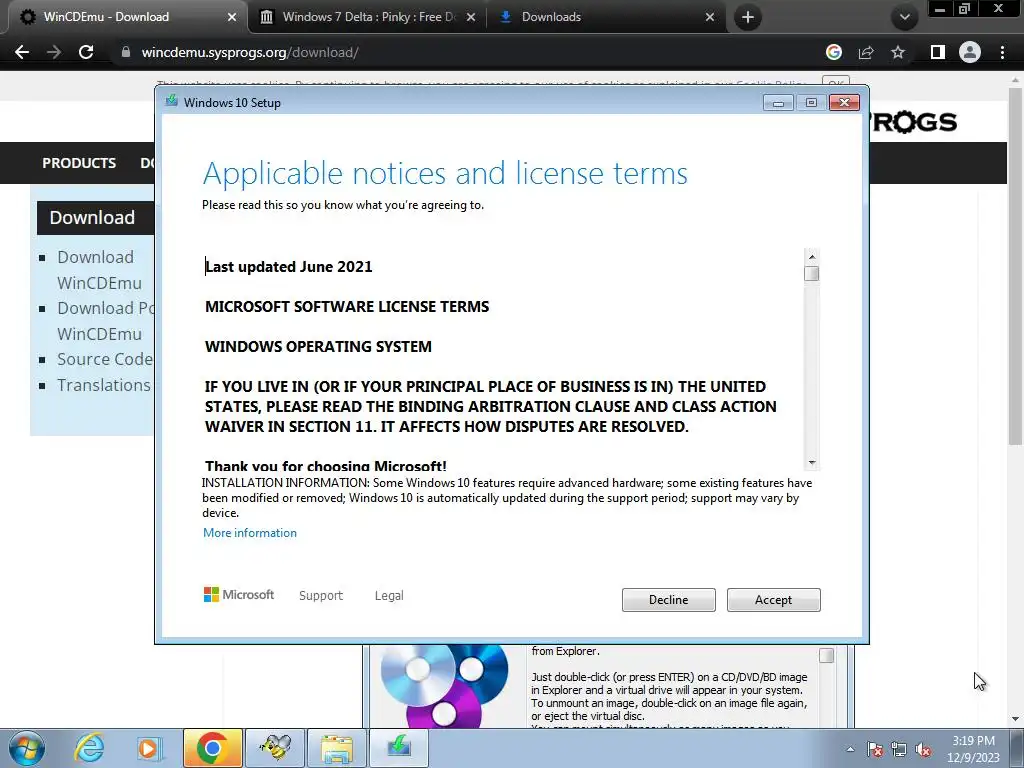Open the Chrome profile avatar
This screenshot has width=1024, height=768.
(970, 52)
